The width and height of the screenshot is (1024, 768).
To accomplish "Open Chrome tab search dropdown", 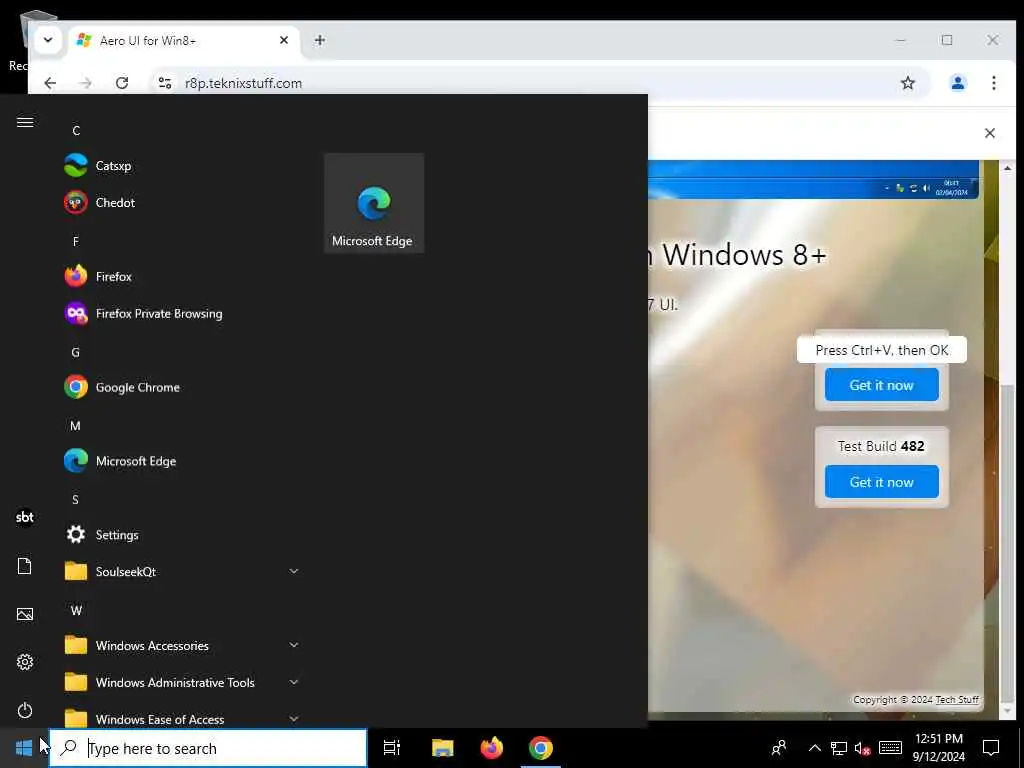I will [48, 40].
